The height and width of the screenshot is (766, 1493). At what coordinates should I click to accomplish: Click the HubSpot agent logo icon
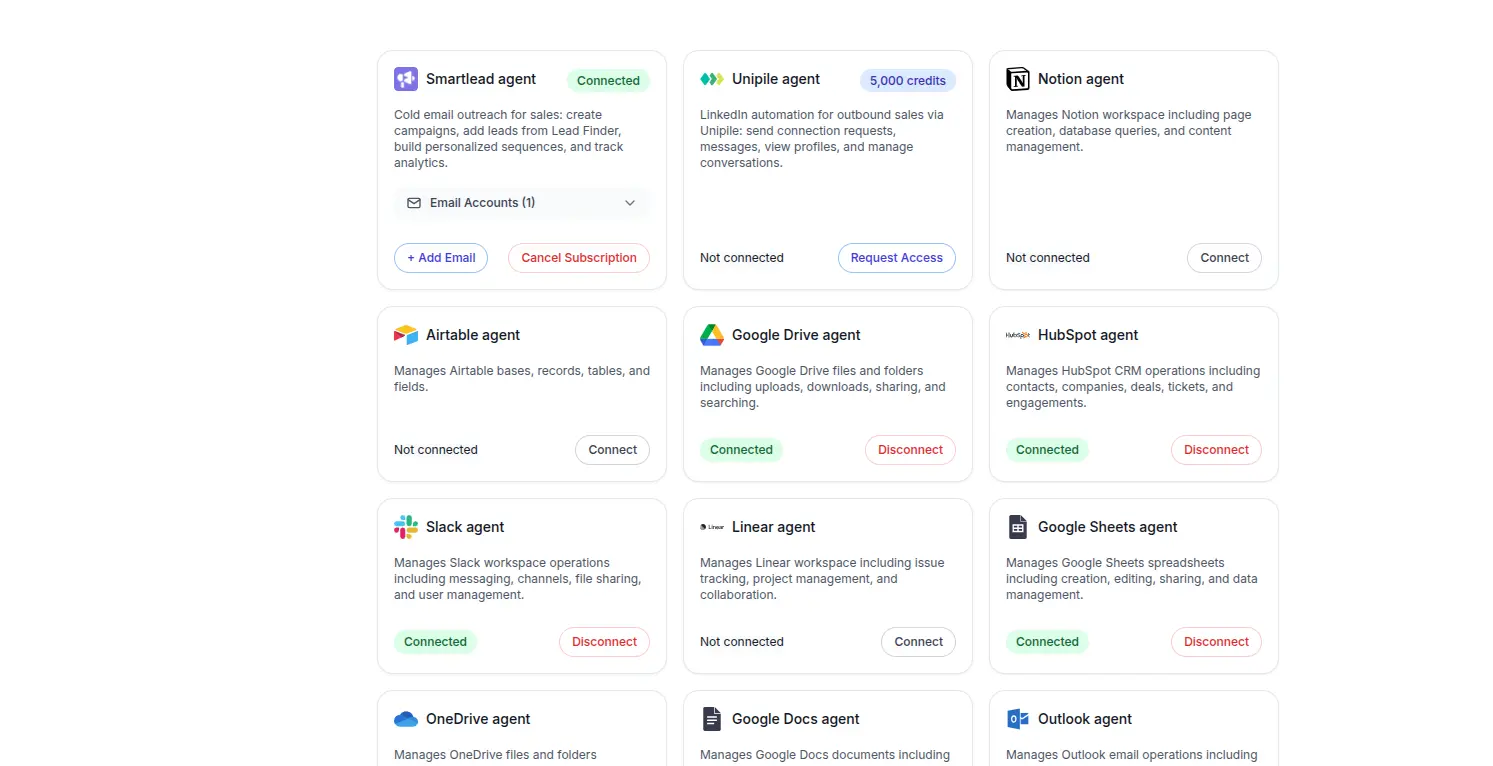coord(1017,335)
